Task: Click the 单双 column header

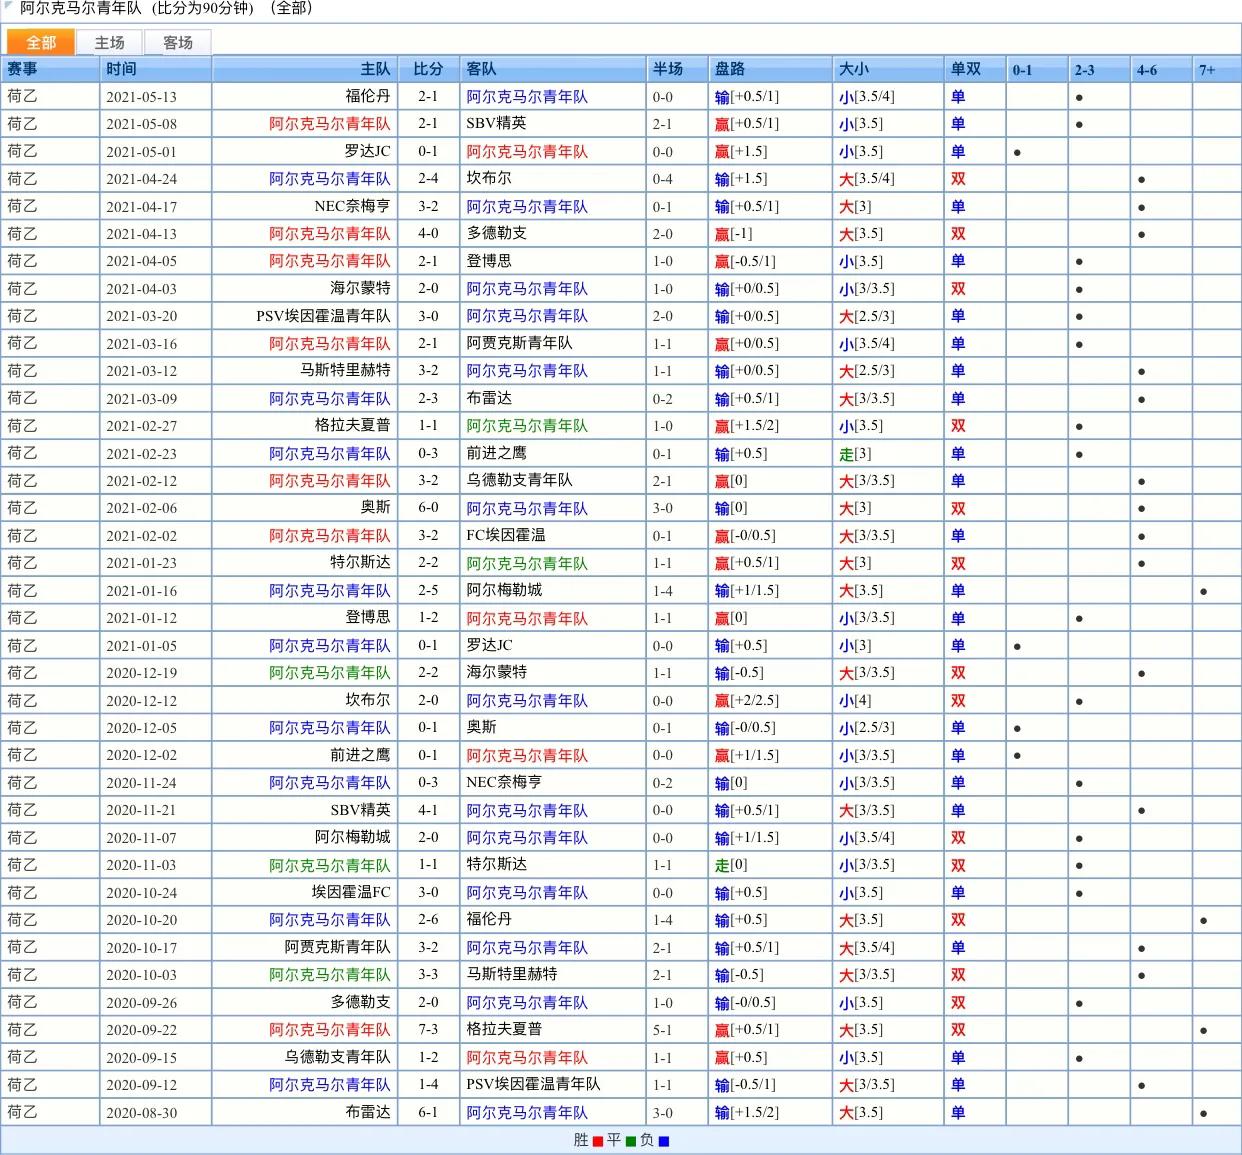Action: pos(965,69)
